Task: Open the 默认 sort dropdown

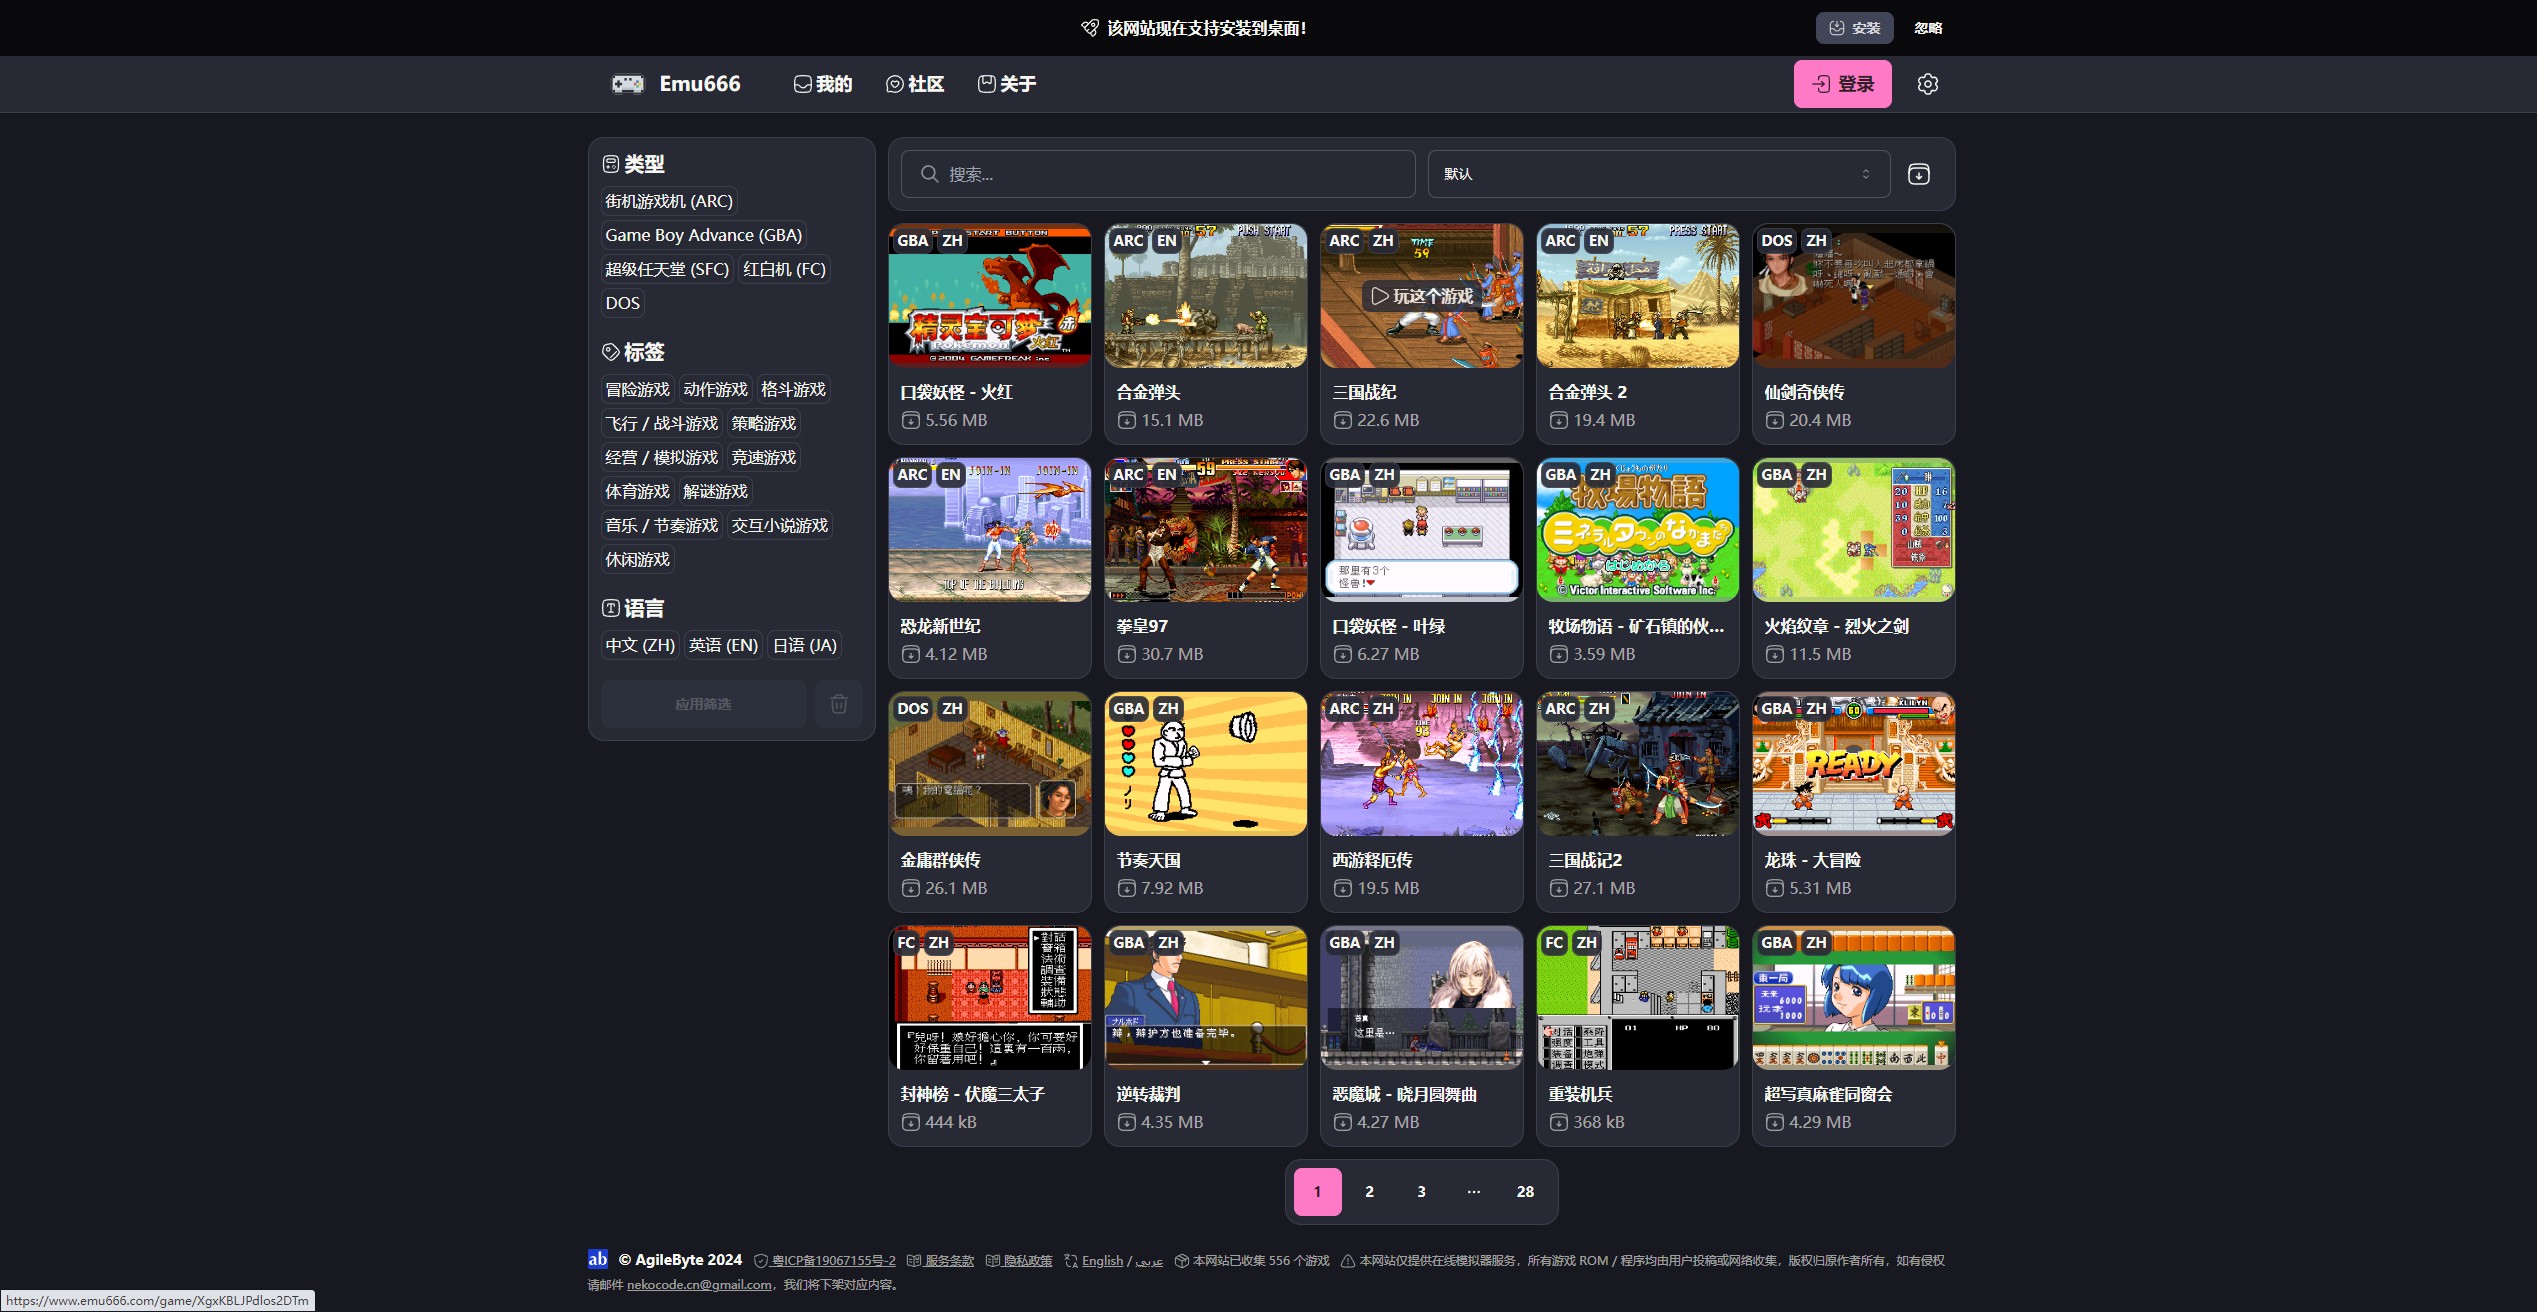Action: click(1657, 174)
